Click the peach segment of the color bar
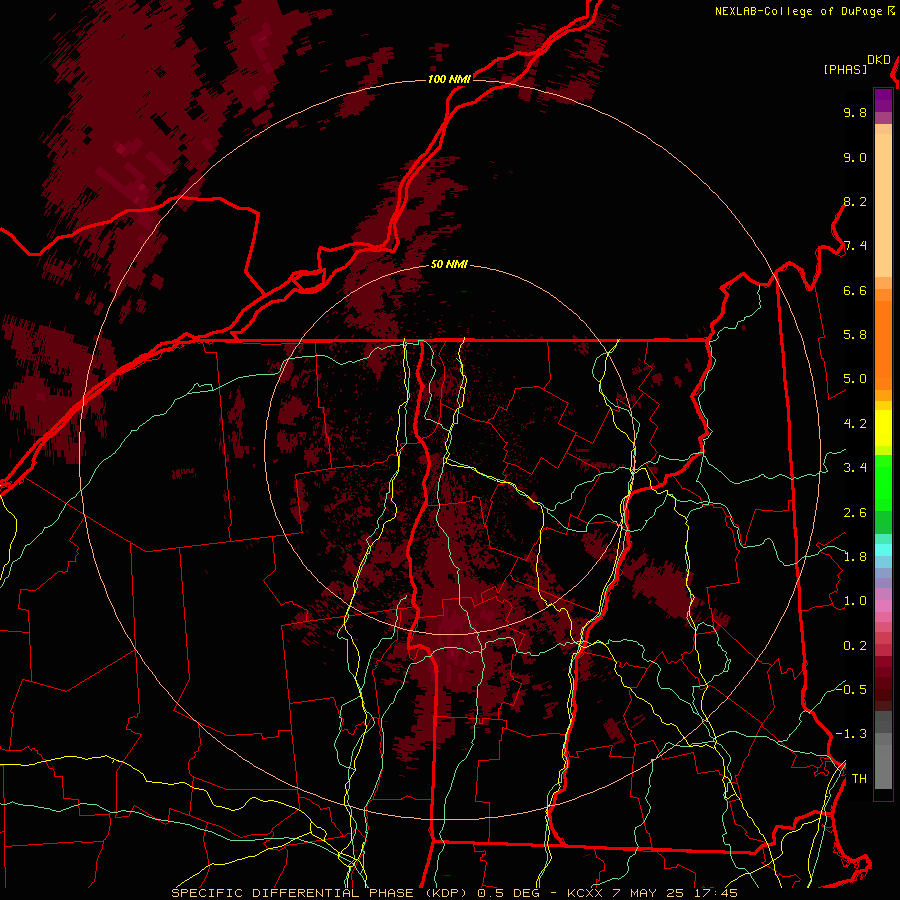900x900 pixels. pyautogui.click(x=883, y=205)
